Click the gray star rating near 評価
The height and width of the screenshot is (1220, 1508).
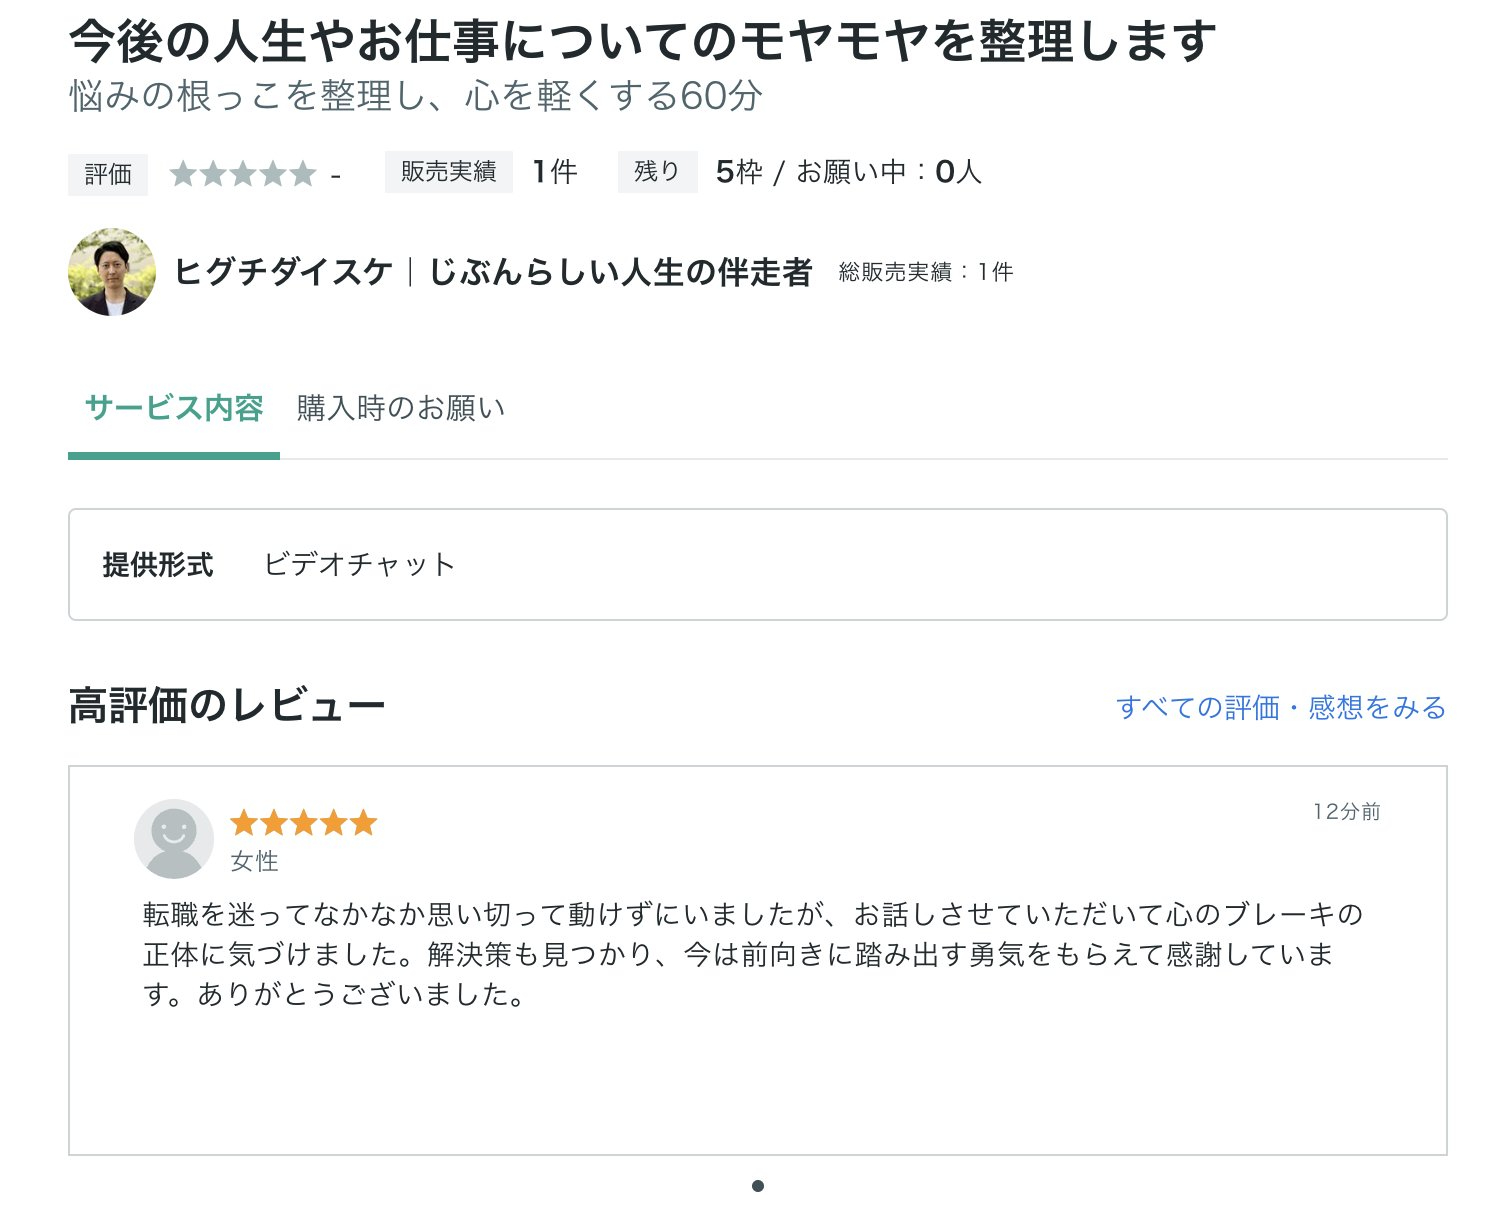243,174
